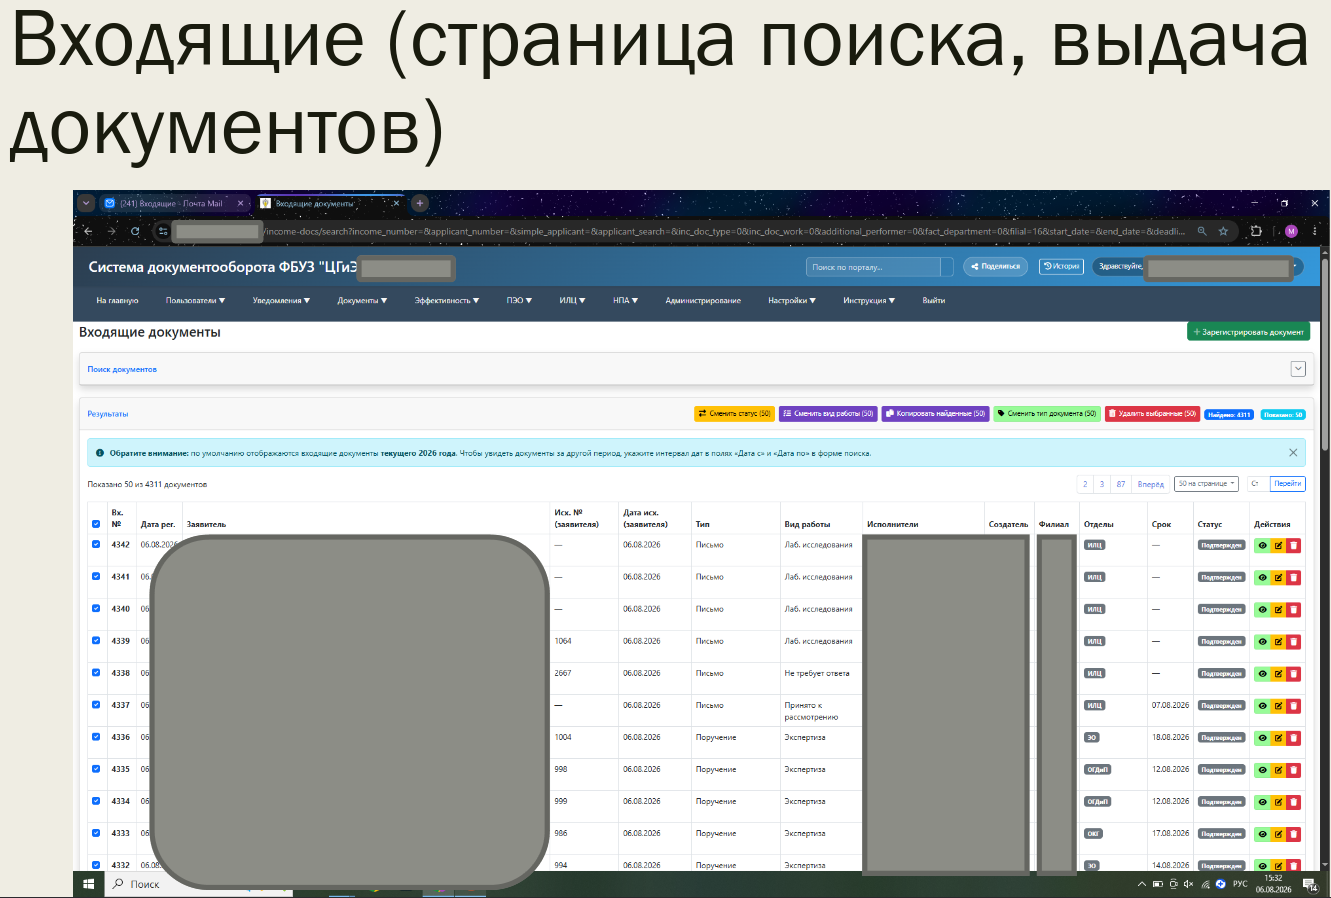
Task: Uncheck the checkbox for document 4335
Action: click(96, 769)
